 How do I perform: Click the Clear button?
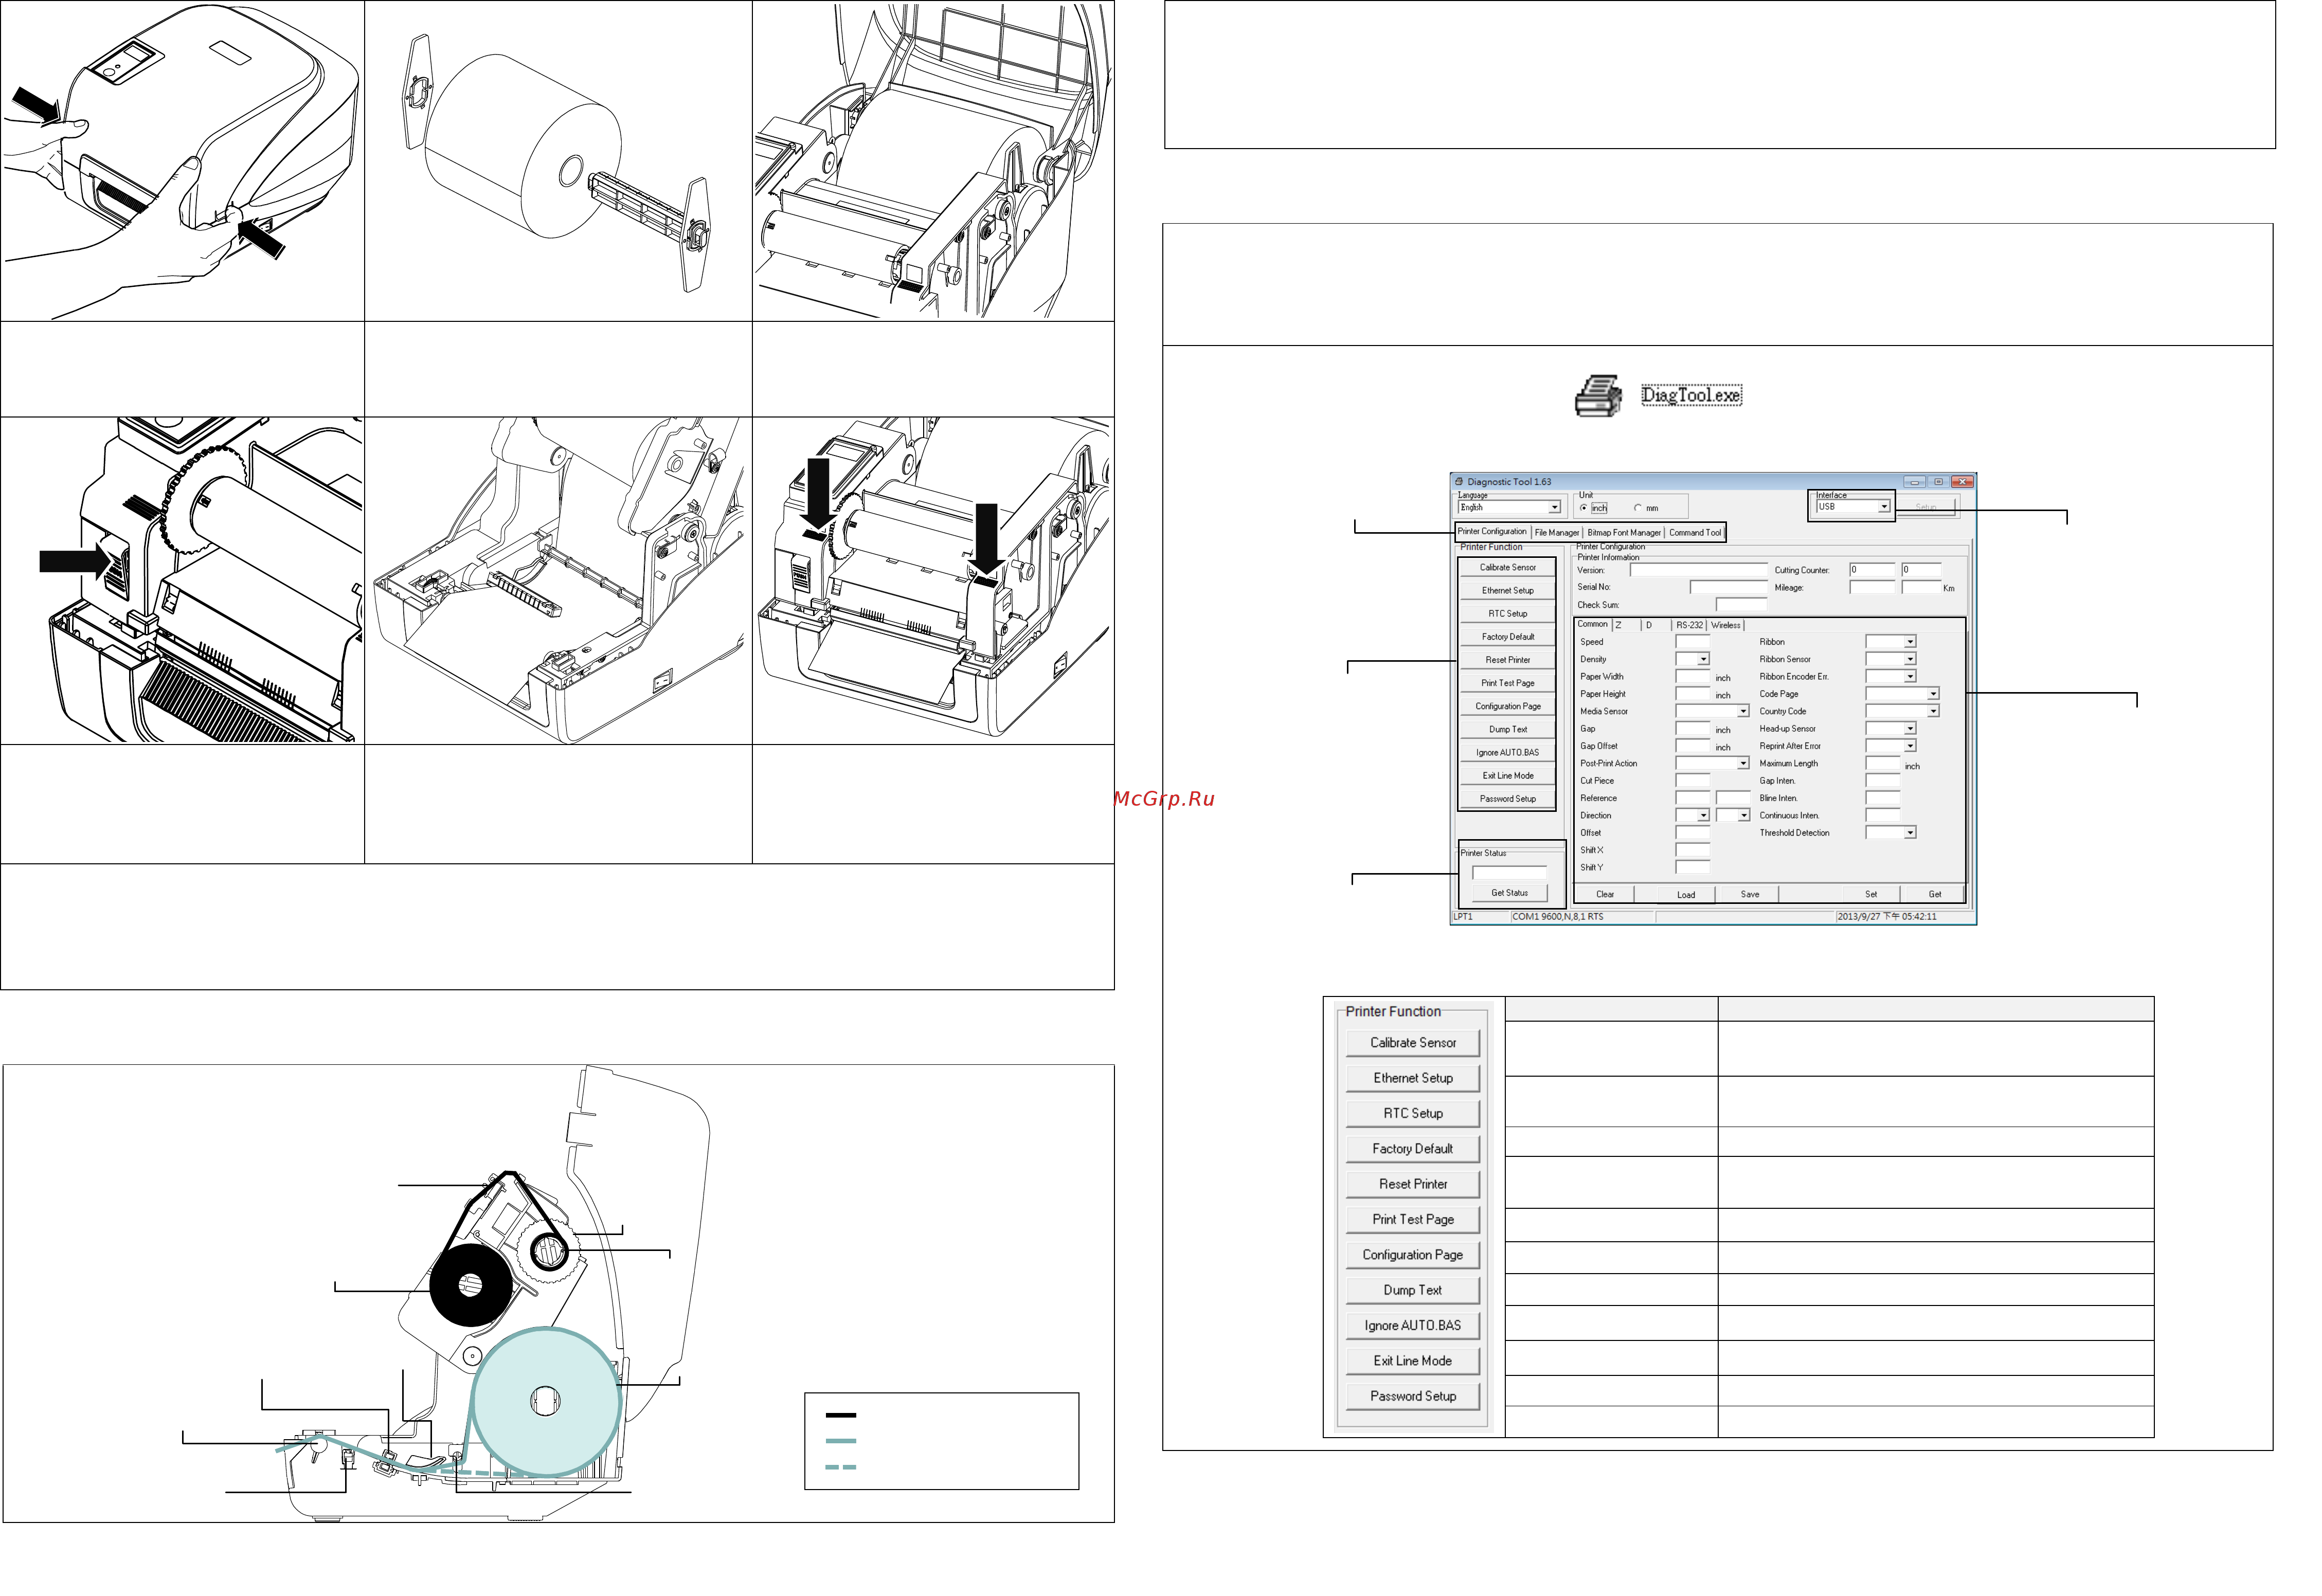click(1606, 895)
